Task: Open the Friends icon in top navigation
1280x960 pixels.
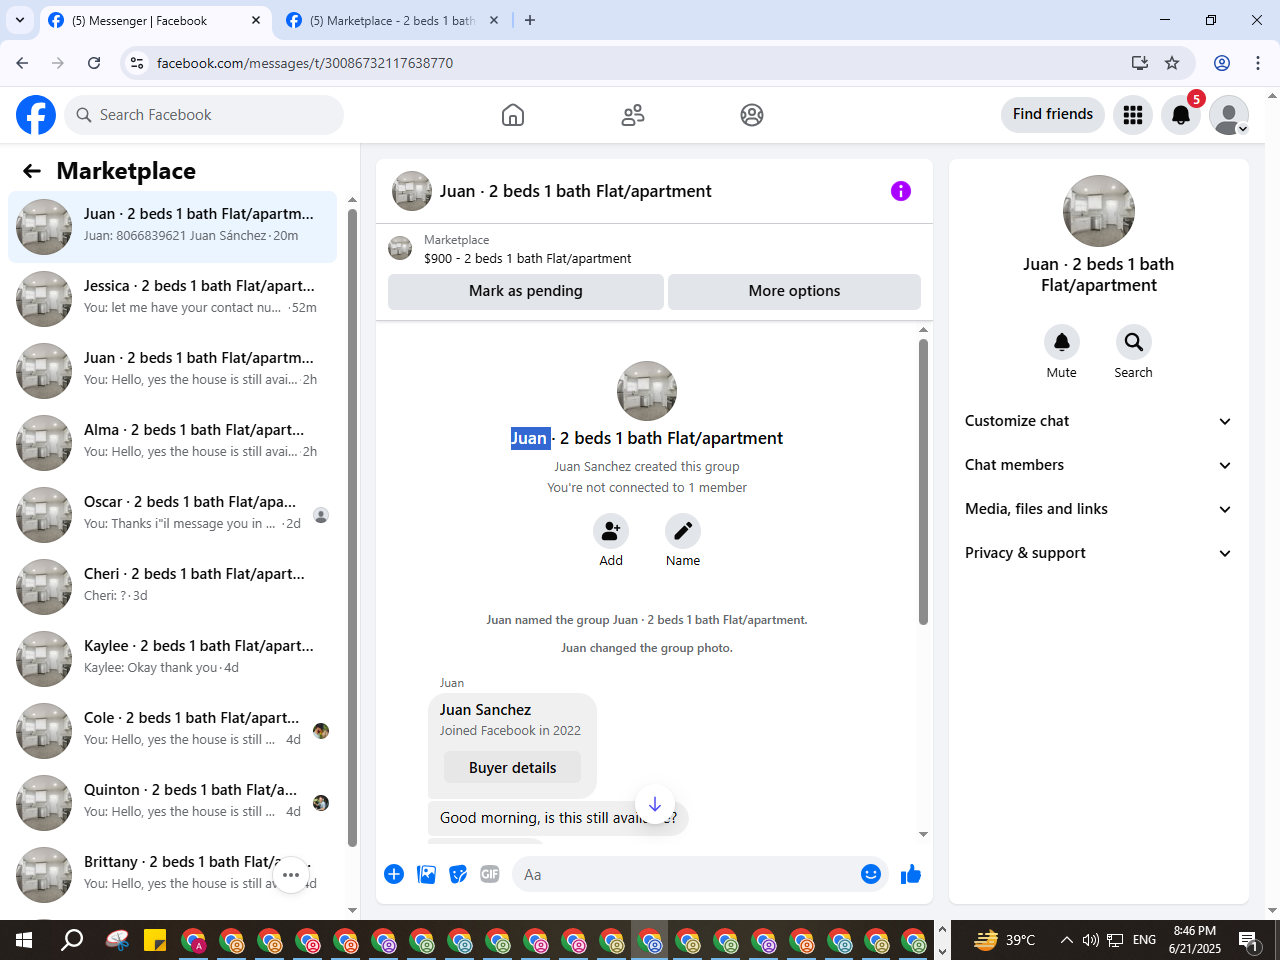Action: click(633, 115)
